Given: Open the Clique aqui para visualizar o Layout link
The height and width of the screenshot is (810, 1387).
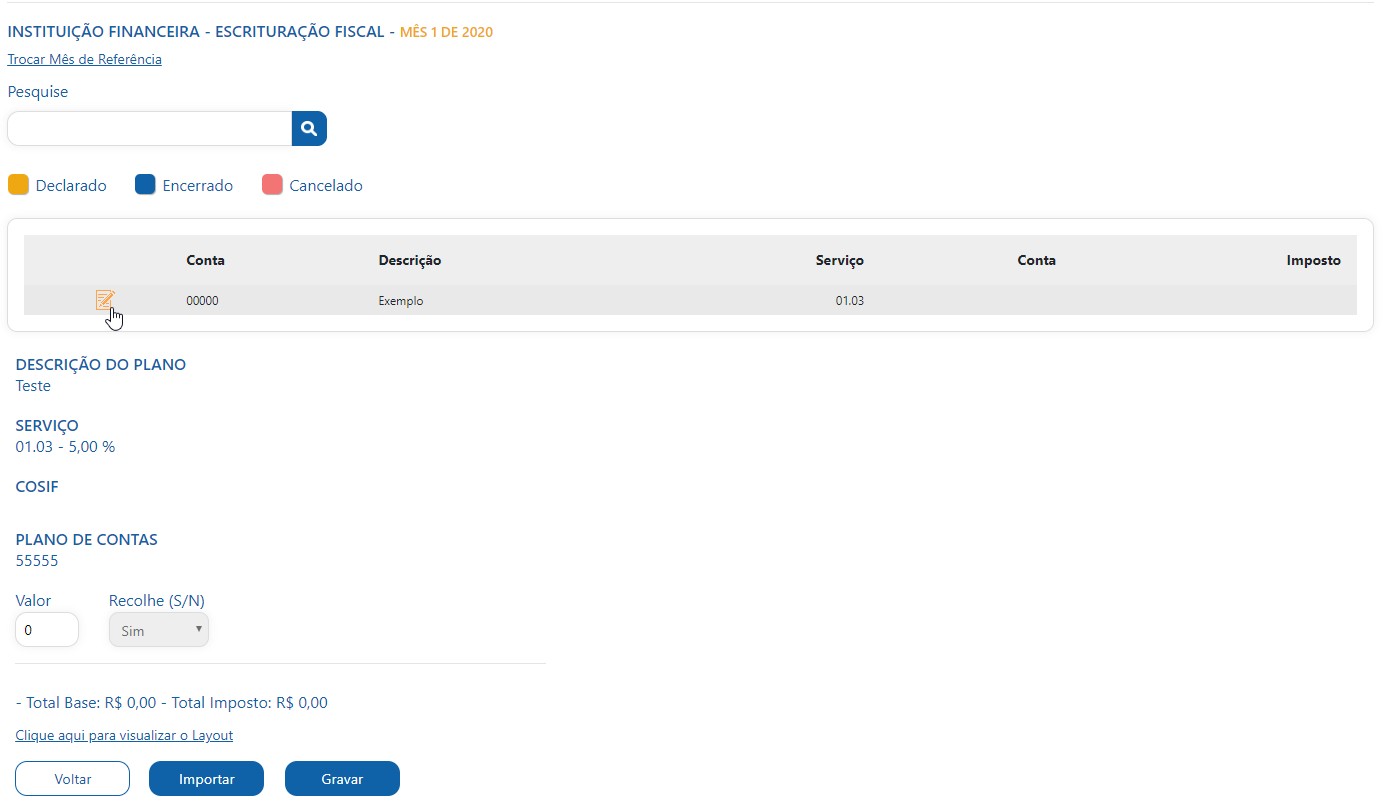Looking at the screenshot, I should click(124, 735).
